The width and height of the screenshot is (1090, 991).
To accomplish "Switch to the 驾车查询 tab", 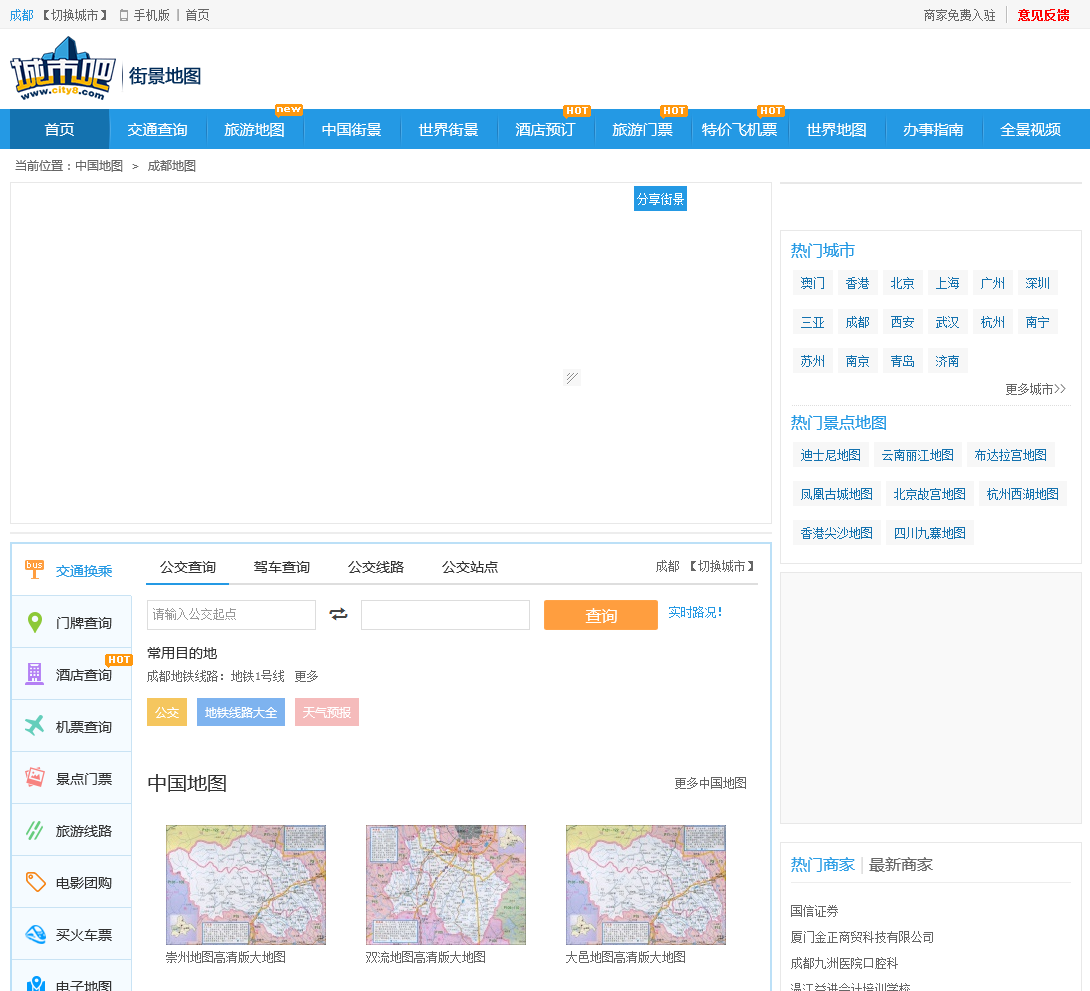I will point(282,567).
